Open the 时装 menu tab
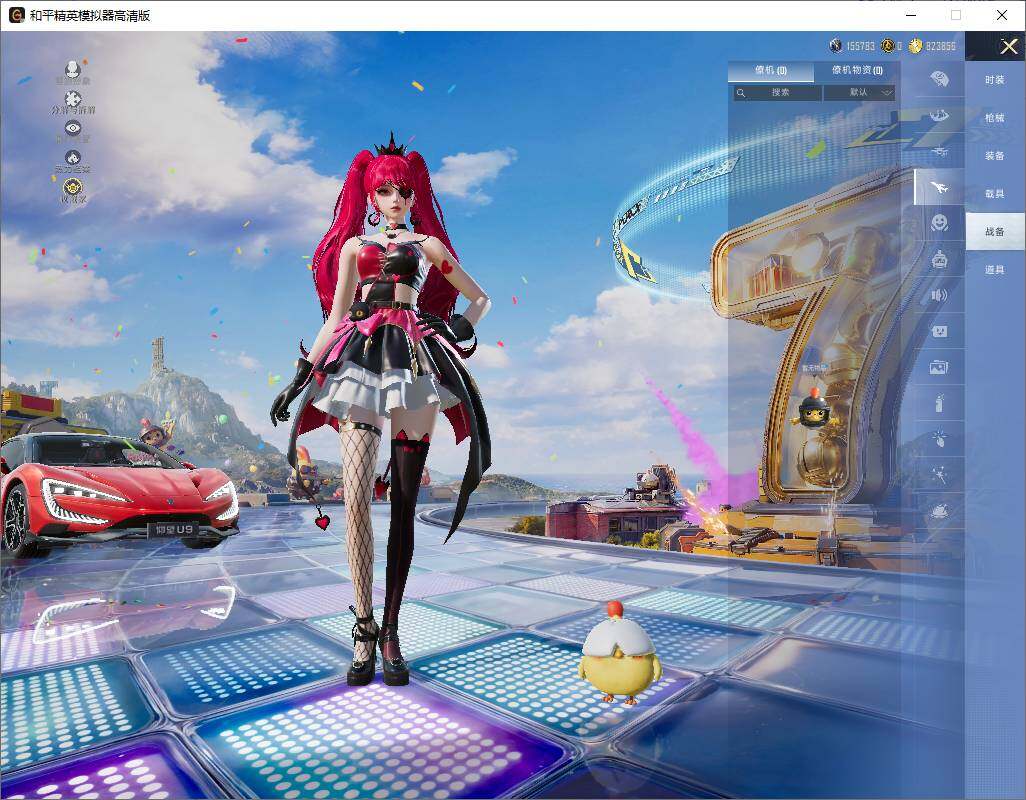This screenshot has height=800, width=1026. (995, 80)
